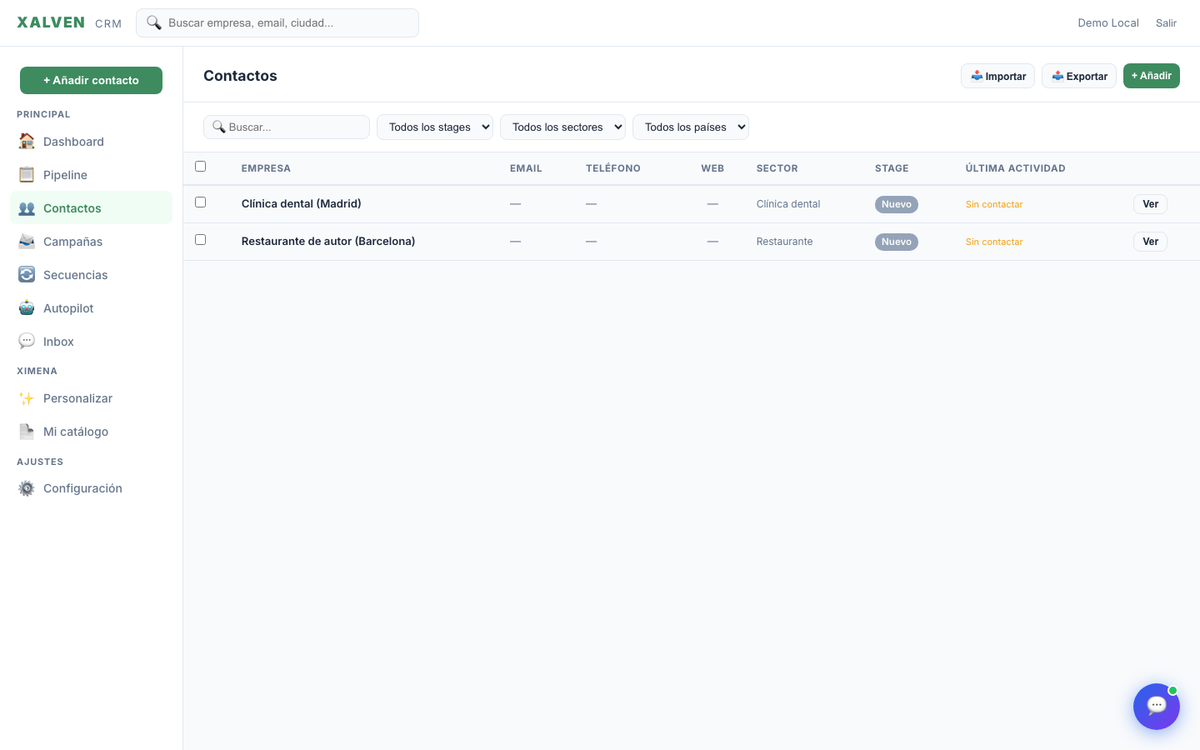
Task: Click the Importar button
Action: point(998,76)
